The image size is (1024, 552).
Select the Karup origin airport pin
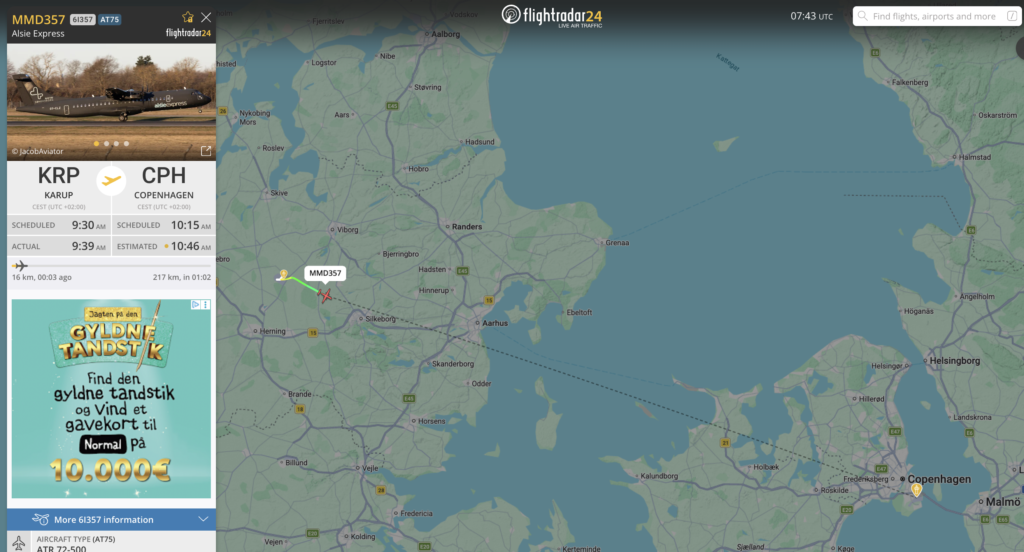tap(283, 275)
